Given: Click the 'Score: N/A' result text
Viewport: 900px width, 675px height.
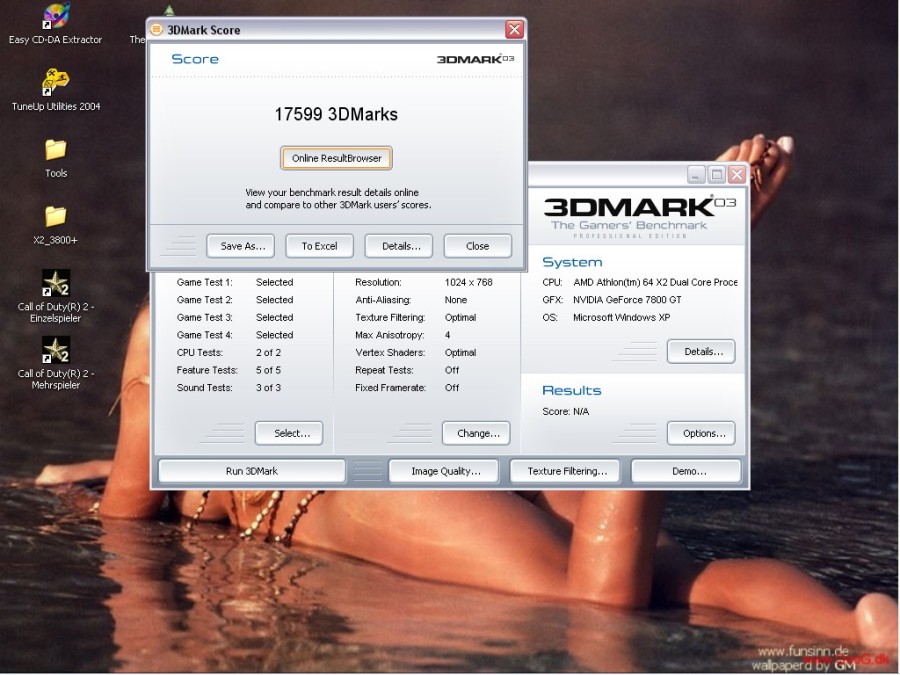Looking at the screenshot, I should click(x=565, y=412).
